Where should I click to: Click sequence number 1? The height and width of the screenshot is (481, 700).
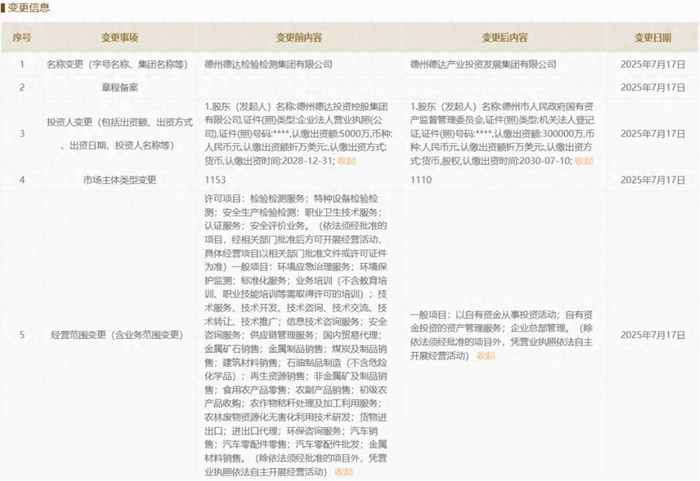[x=22, y=64]
